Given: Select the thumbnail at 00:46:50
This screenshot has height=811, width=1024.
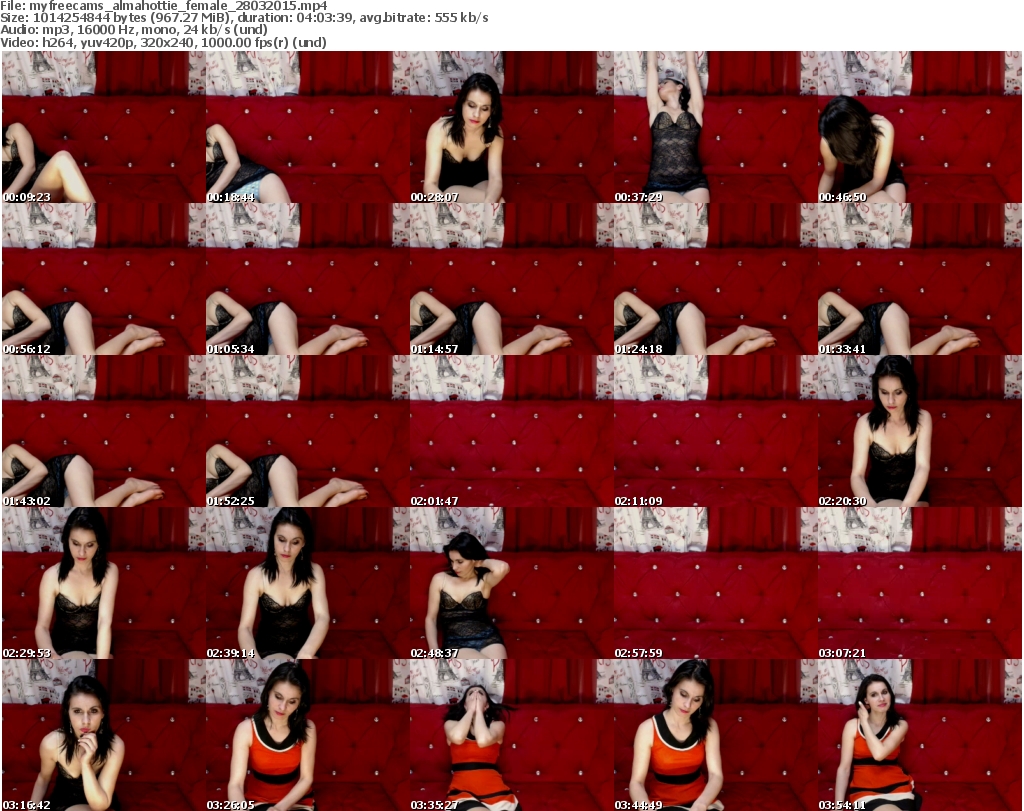Looking at the screenshot, I should (x=920, y=127).
